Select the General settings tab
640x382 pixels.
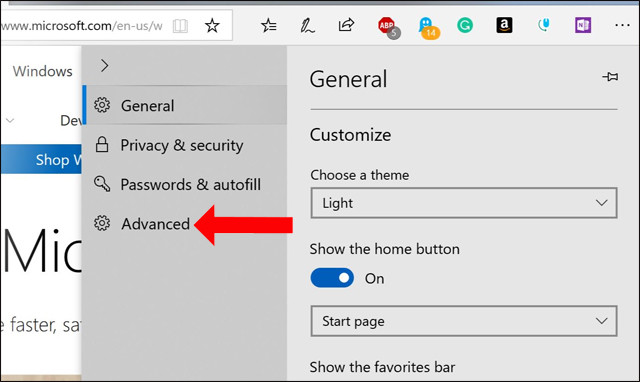pos(185,105)
